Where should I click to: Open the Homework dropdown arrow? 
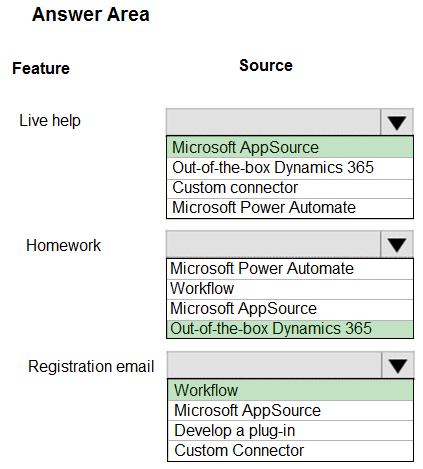(x=396, y=244)
